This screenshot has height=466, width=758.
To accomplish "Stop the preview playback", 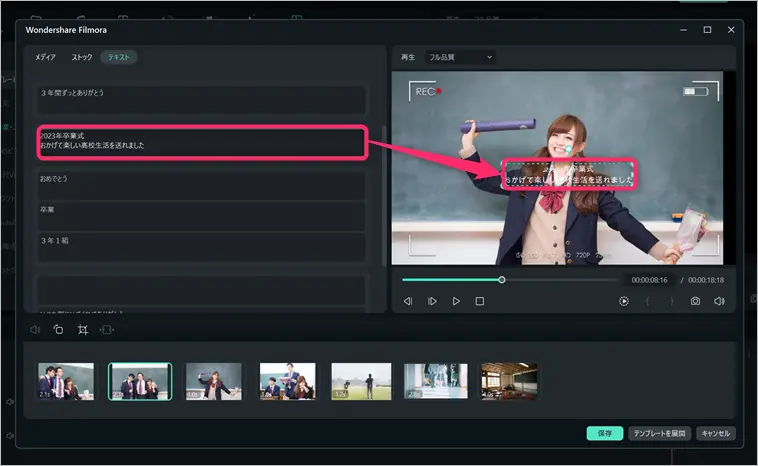I will click(x=480, y=301).
